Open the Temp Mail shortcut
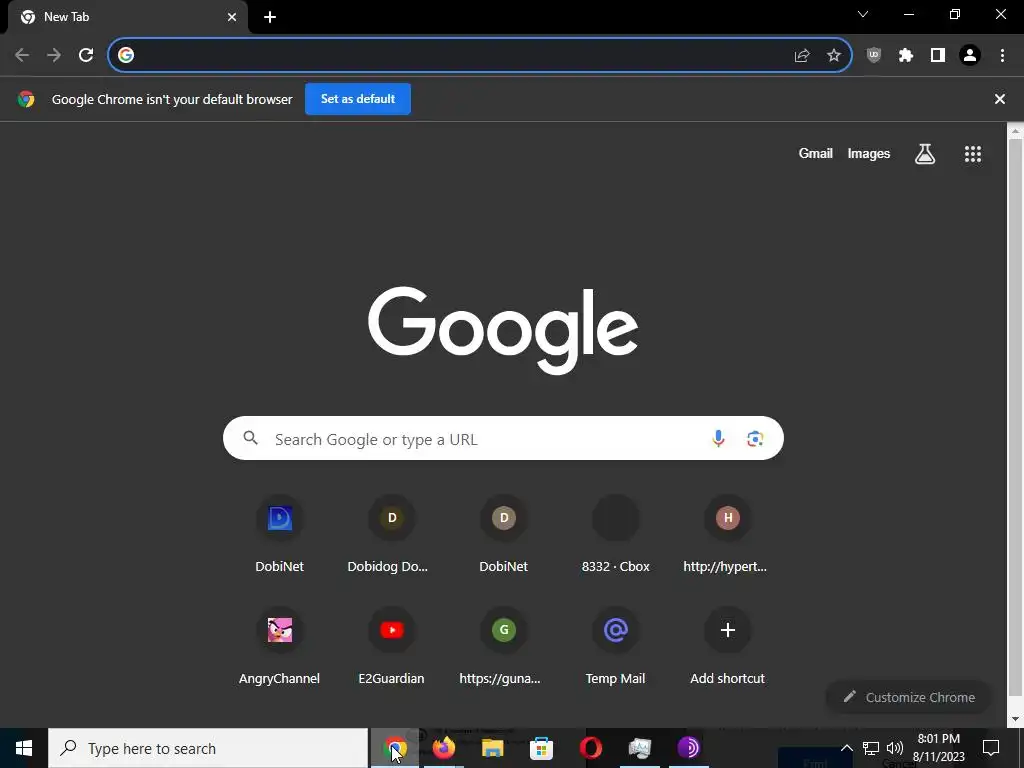The width and height of the screenshot is (1024, 768). [x=616, y=647]
